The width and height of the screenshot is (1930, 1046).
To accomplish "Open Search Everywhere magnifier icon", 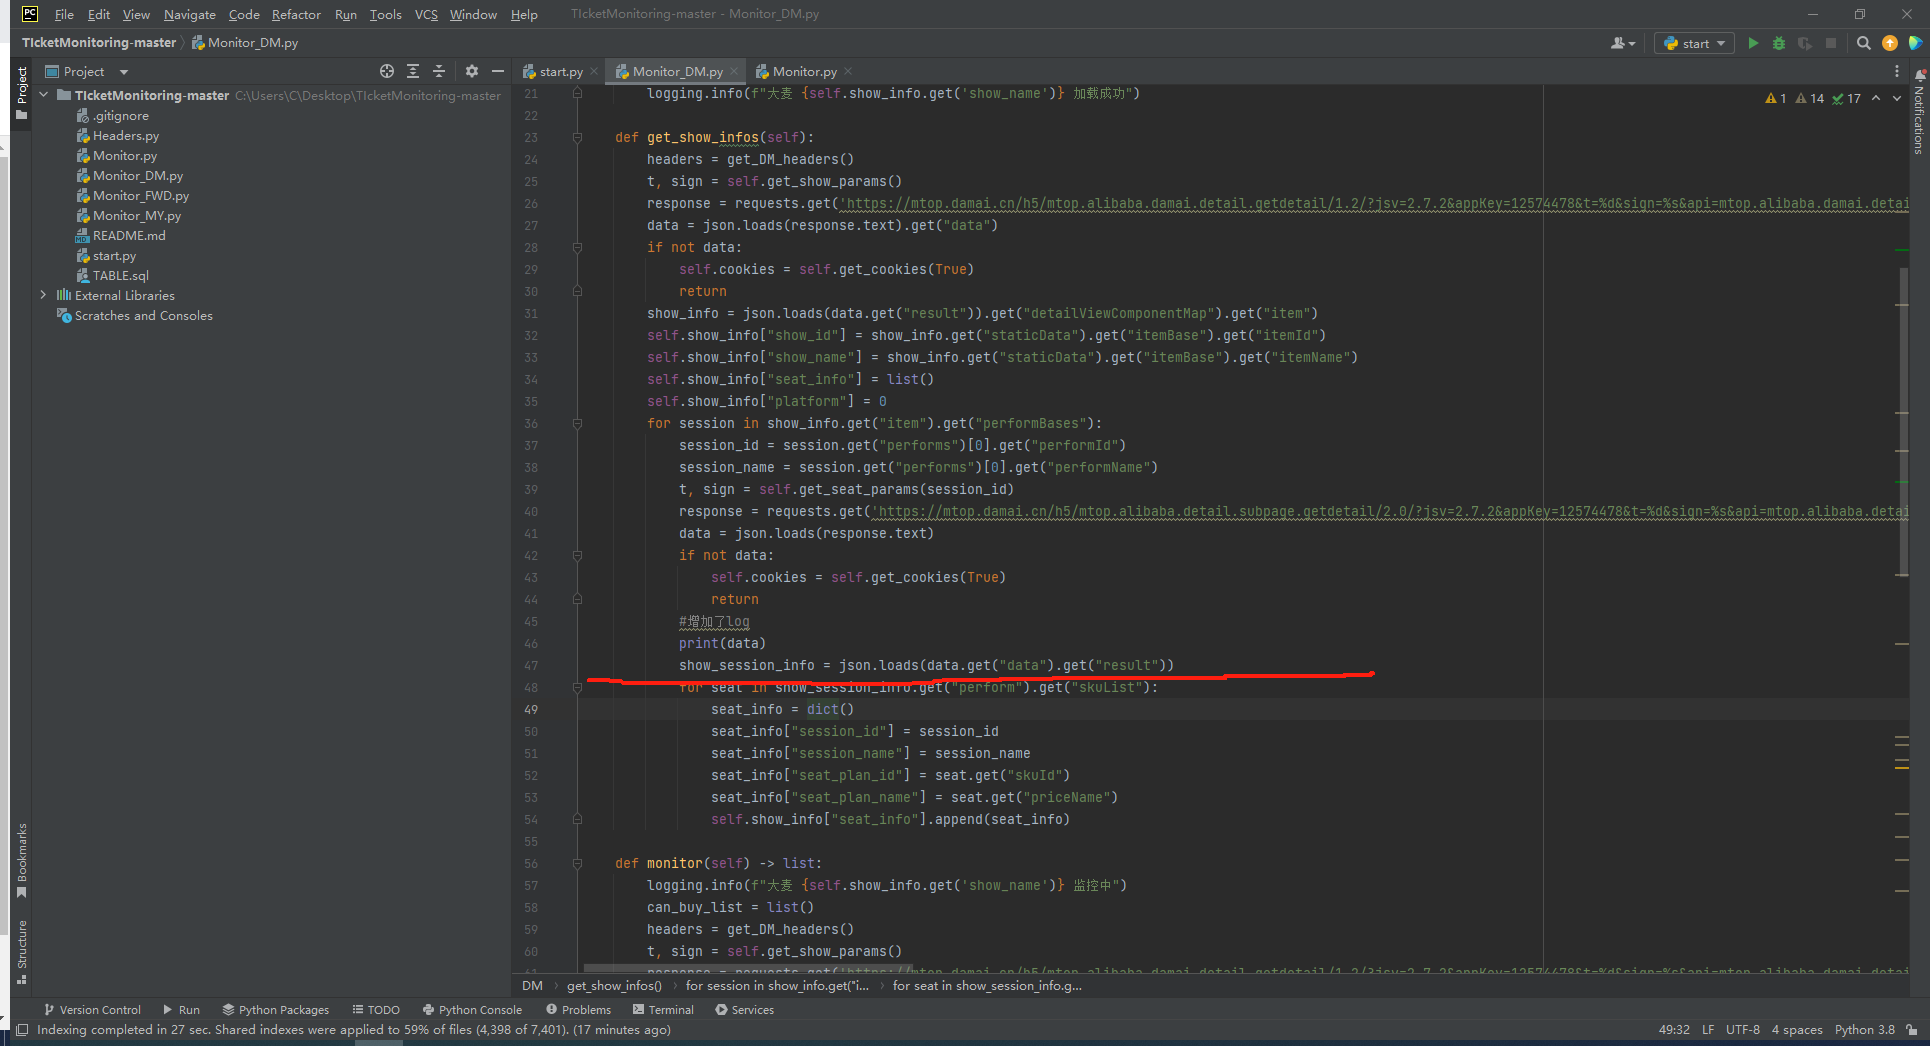I will point(1864,43).
